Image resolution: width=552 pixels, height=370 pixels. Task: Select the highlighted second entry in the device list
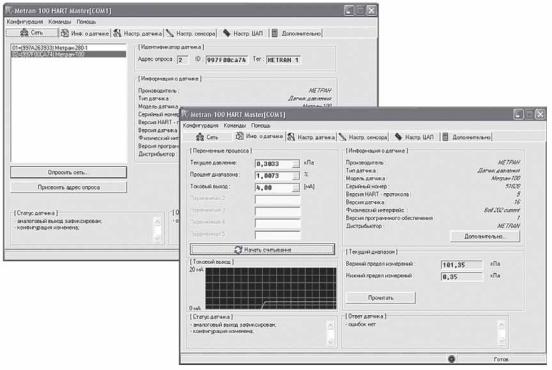tap(69, 54)
